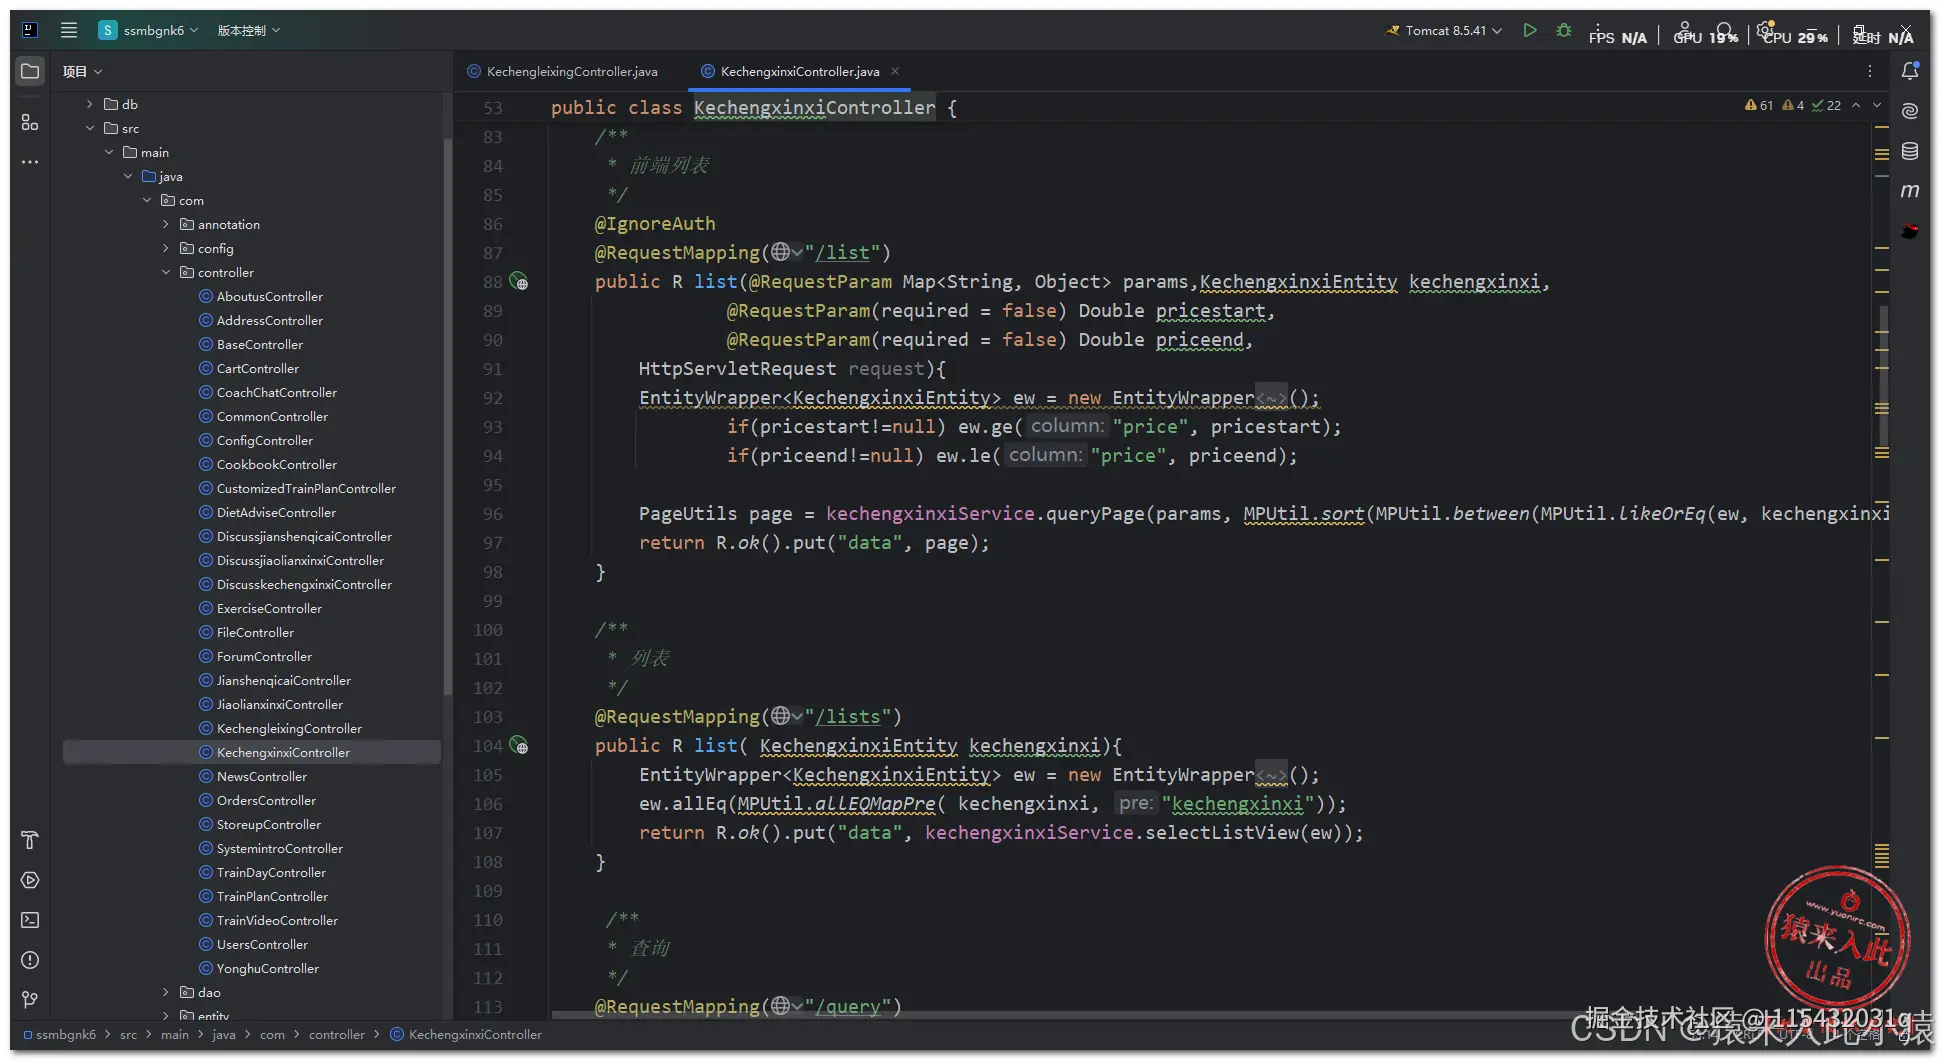This screenshot has height=1061, width=1941.
Task: Click the globe icon before "/query" mapping
Action: pyautogui.click(x=781, y=1006)
